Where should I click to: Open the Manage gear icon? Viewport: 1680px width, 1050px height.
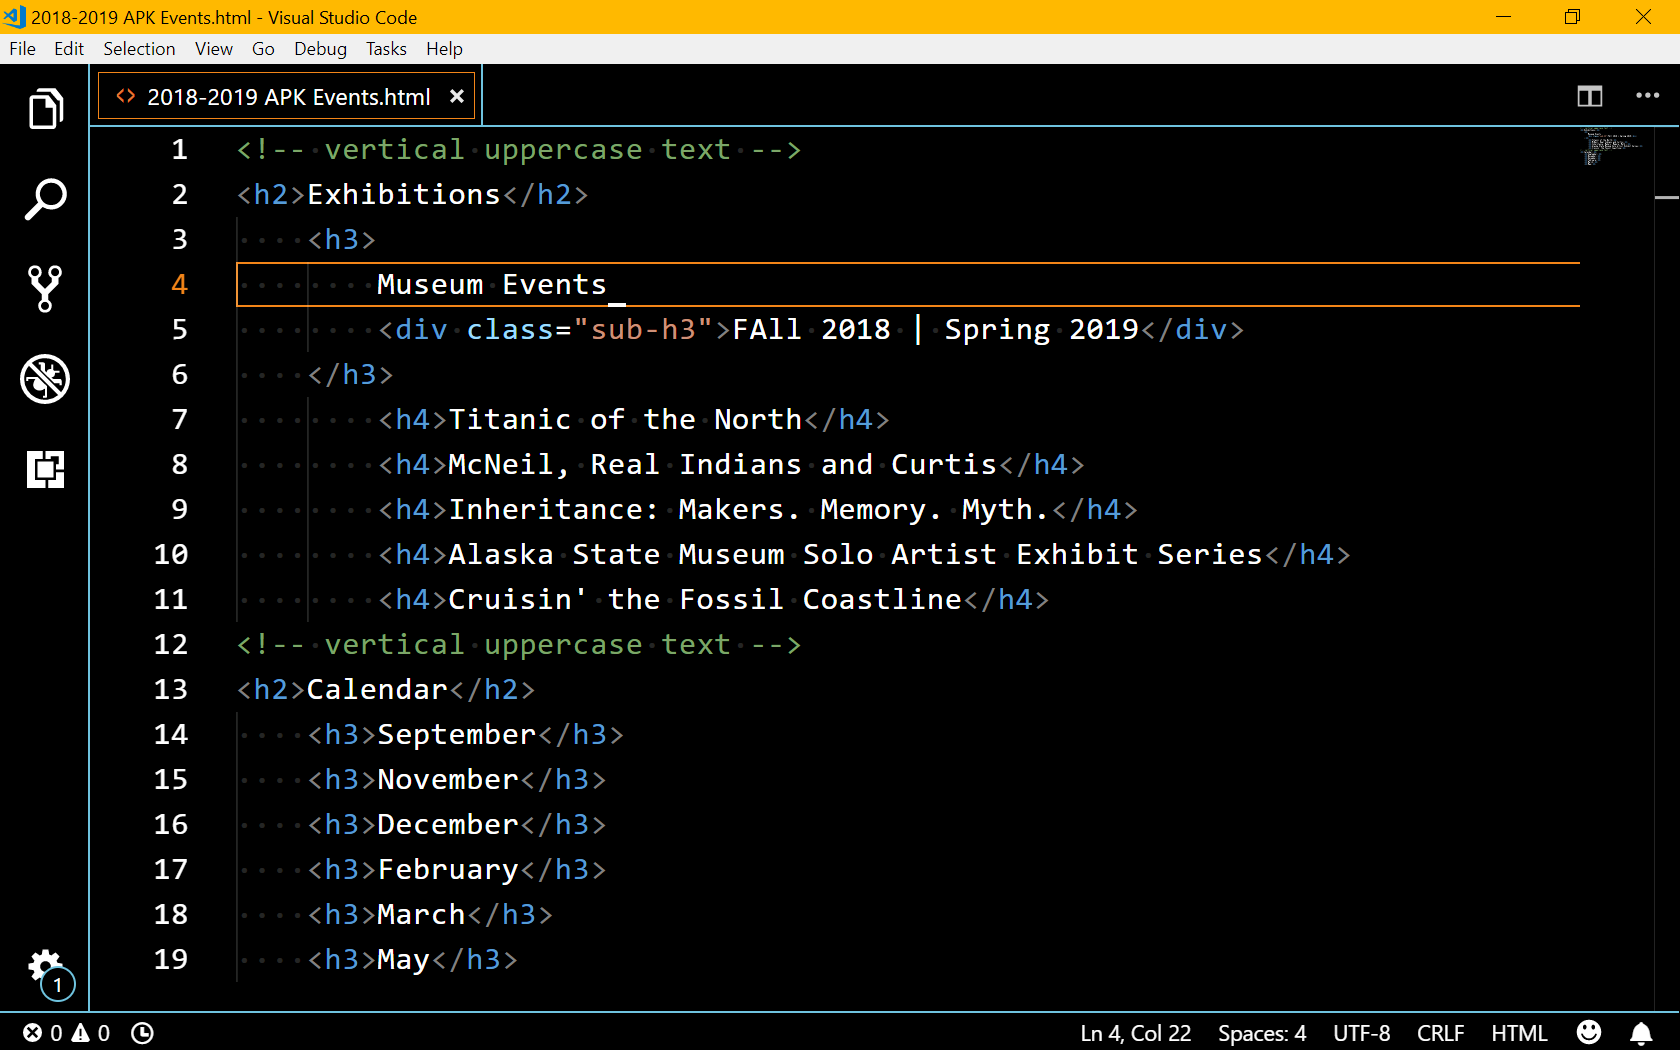tap(45, 967)
